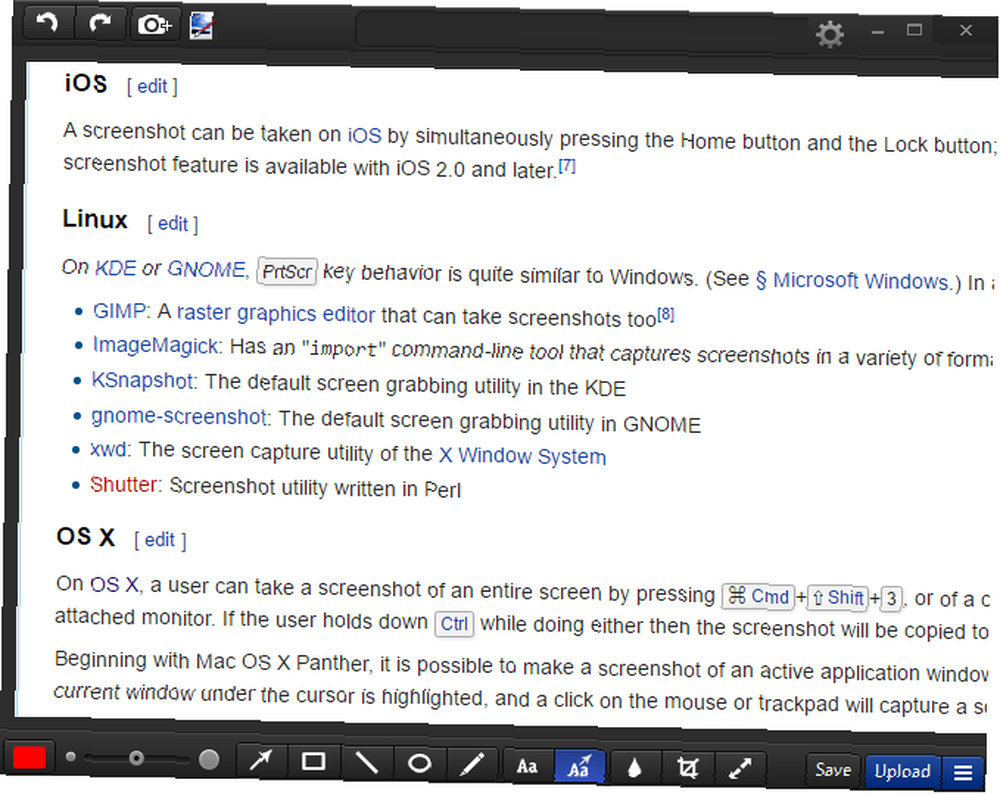This screenshot has width=1000, height=795.
Task: Select the ellipse drawing tool
Action: pyautogui.click(x=419, y=762)
